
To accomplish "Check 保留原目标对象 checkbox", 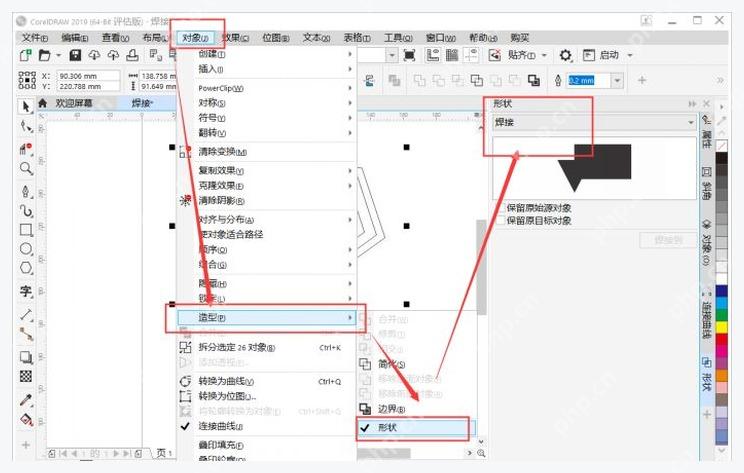I will pyautogui.click(x=501, y=220).
